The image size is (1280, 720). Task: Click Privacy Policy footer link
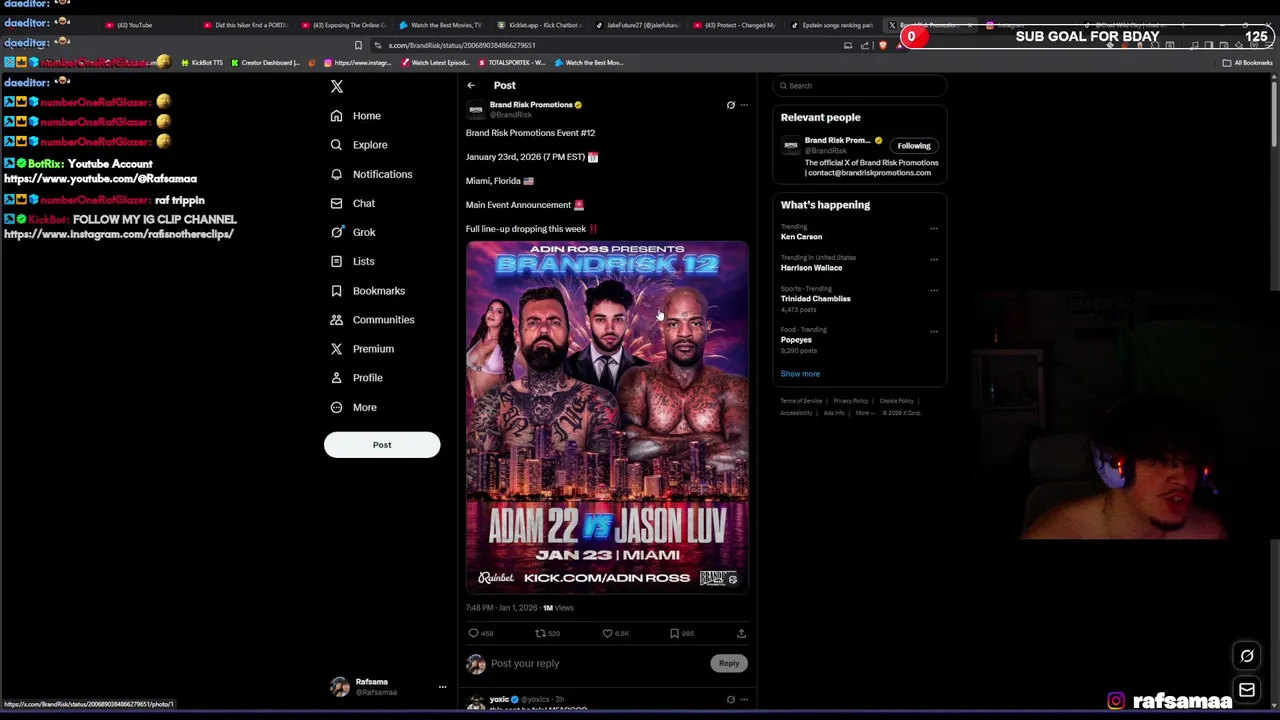tap(851, 401)
